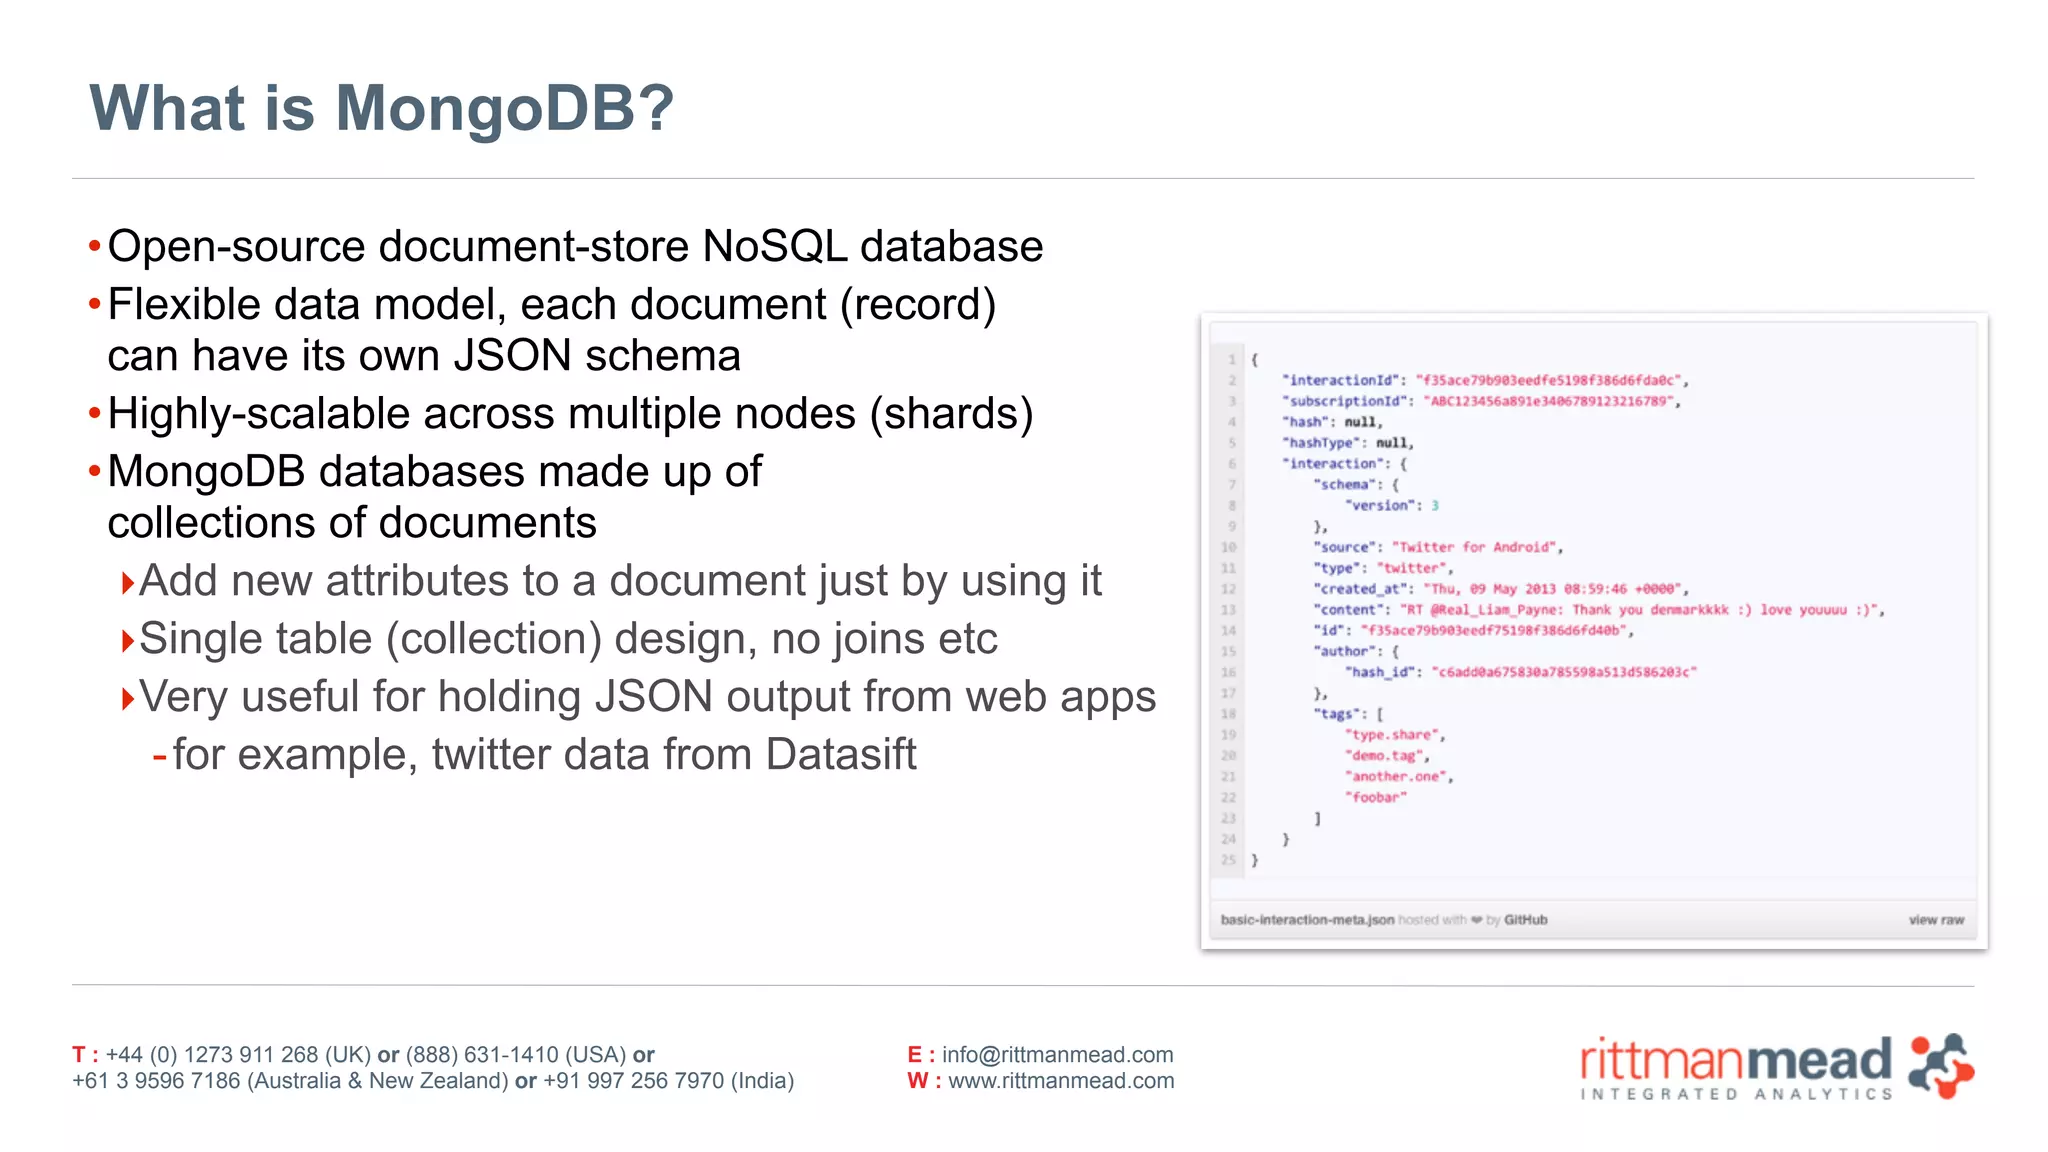Image resolution: width=2048 pixels, height=1152 pixels.
Task: Click 'Highly-scalable across multiple nodes (shards)' bullet
Action: 570,413
